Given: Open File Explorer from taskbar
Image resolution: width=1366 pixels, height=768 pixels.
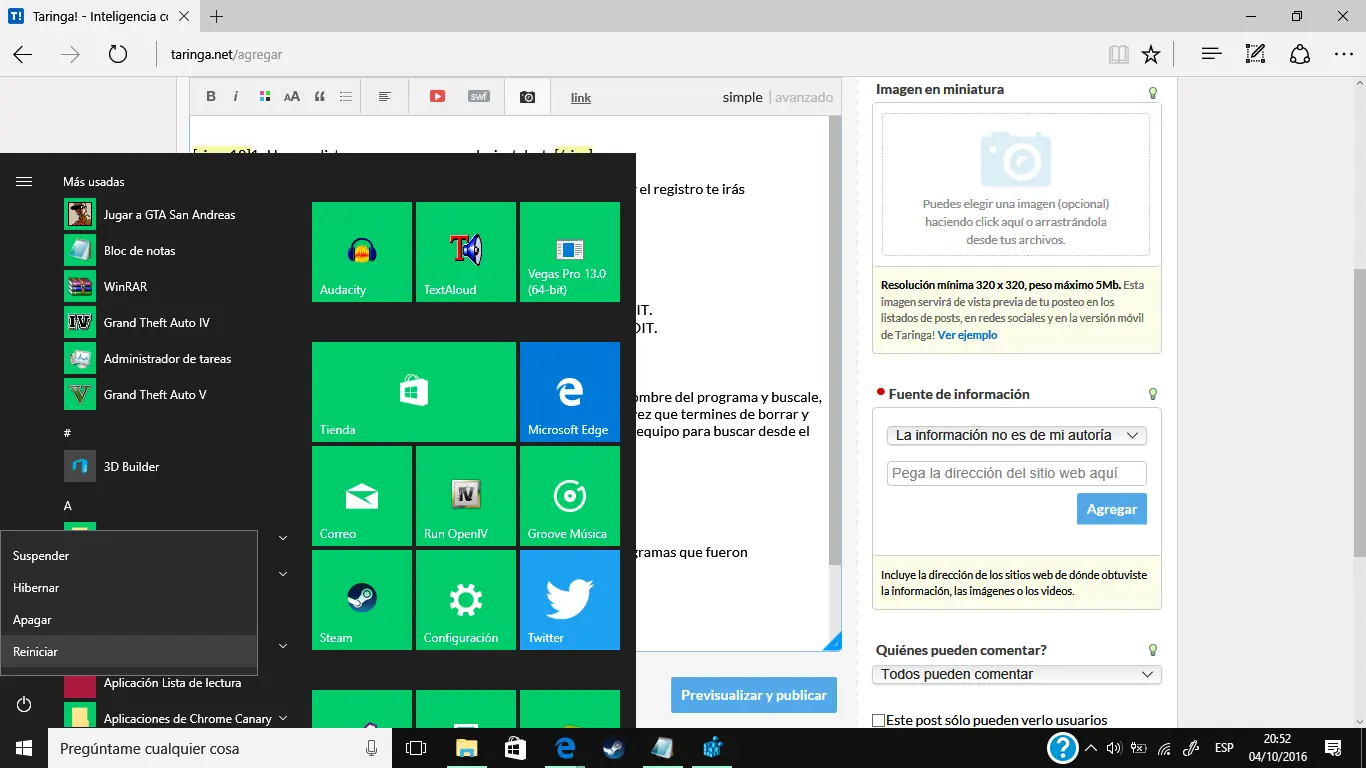Looking at the screenshot, I should click(466, 748).
